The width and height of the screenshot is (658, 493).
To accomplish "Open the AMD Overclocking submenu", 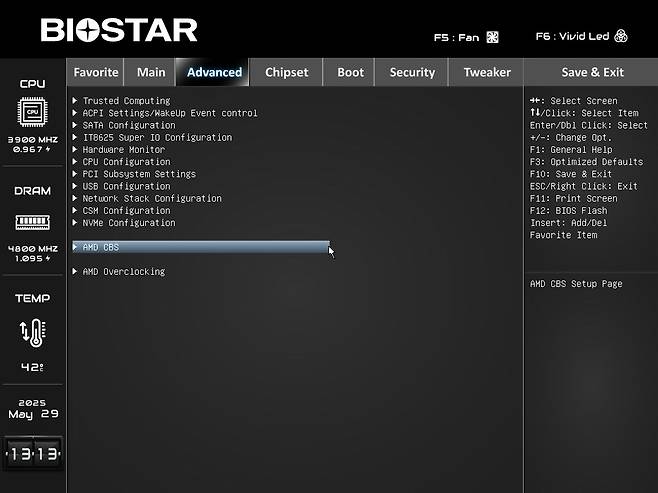I will click(124, 271).
